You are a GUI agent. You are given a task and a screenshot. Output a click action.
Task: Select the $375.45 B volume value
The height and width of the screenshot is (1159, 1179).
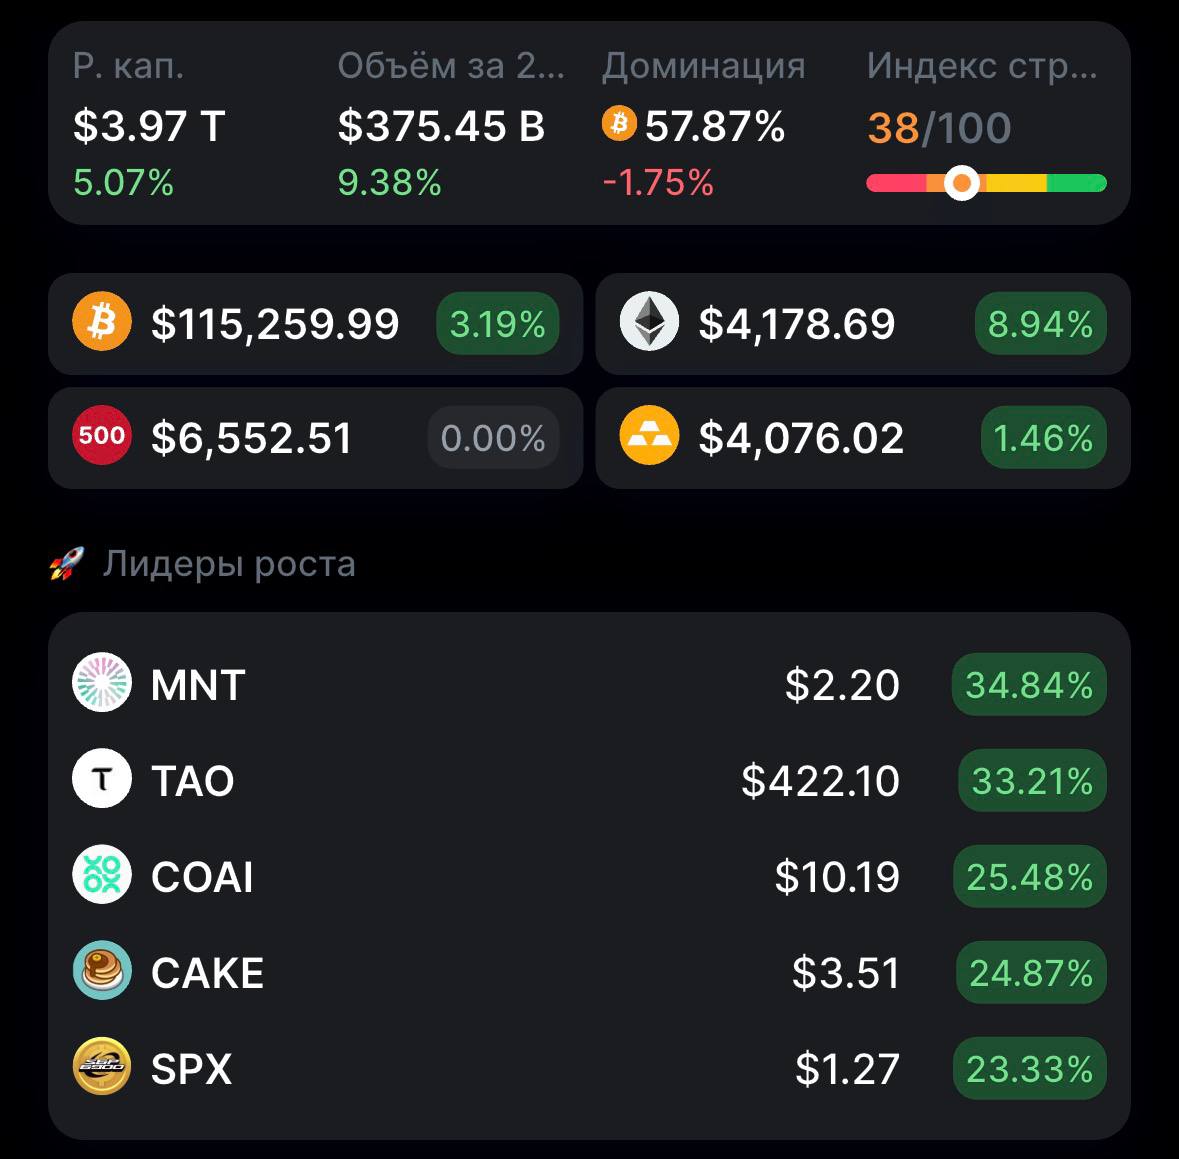point(441,127)
